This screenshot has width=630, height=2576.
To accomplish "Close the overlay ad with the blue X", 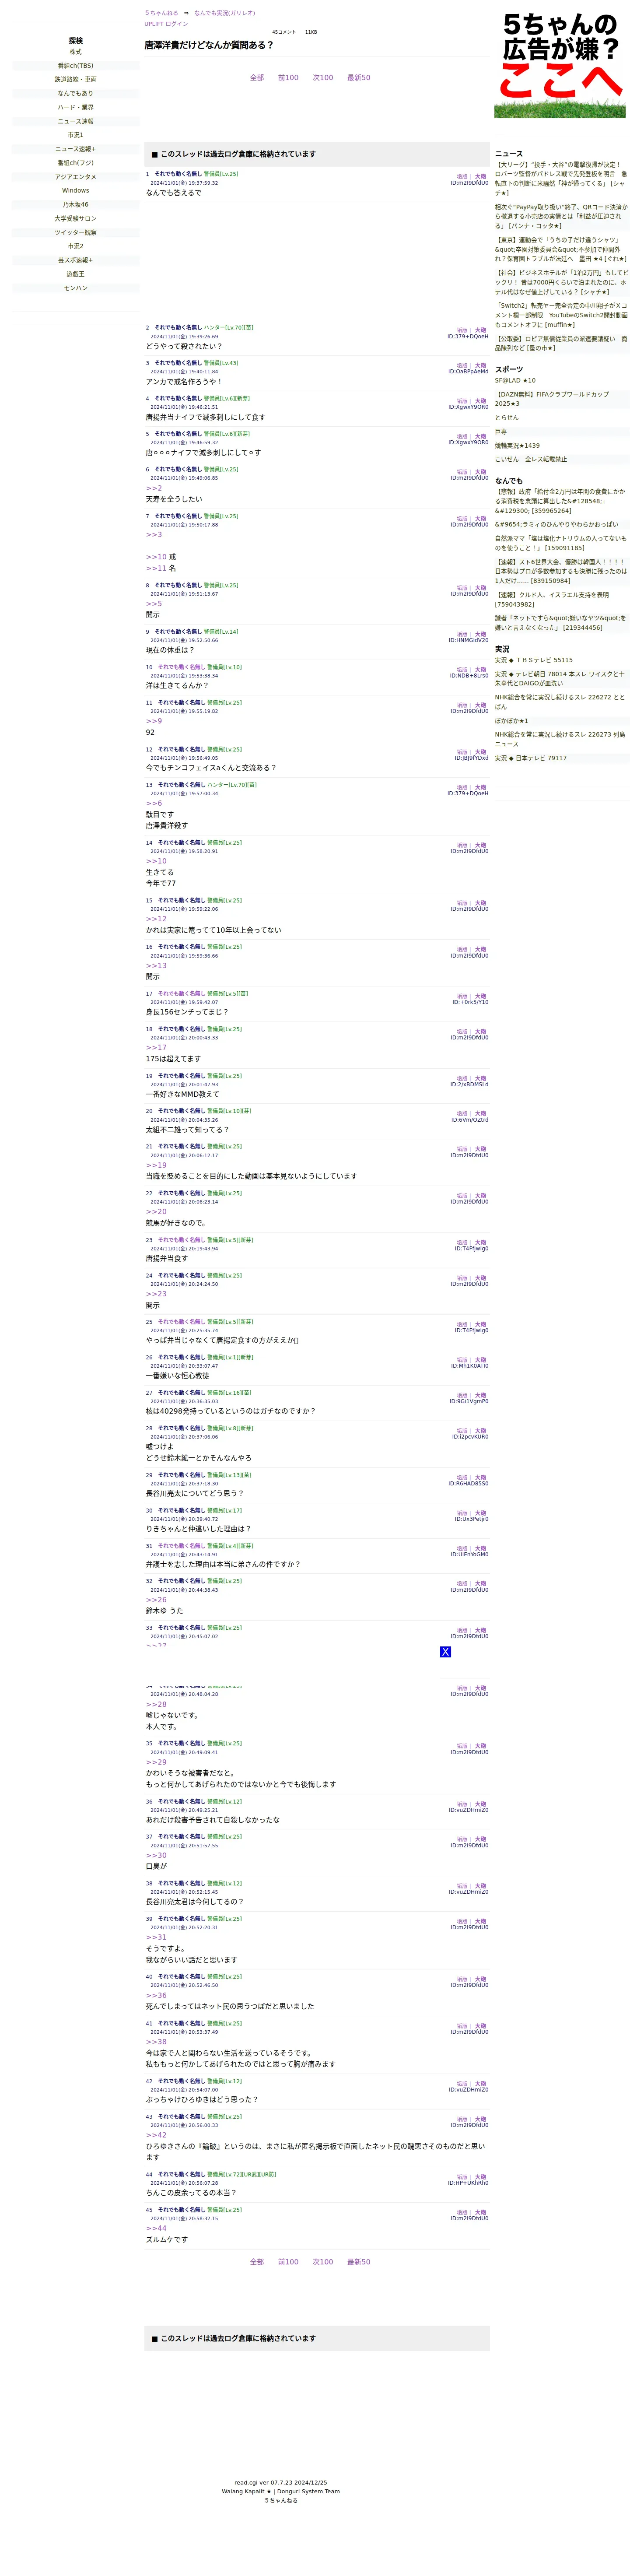I will point(445,1652).
